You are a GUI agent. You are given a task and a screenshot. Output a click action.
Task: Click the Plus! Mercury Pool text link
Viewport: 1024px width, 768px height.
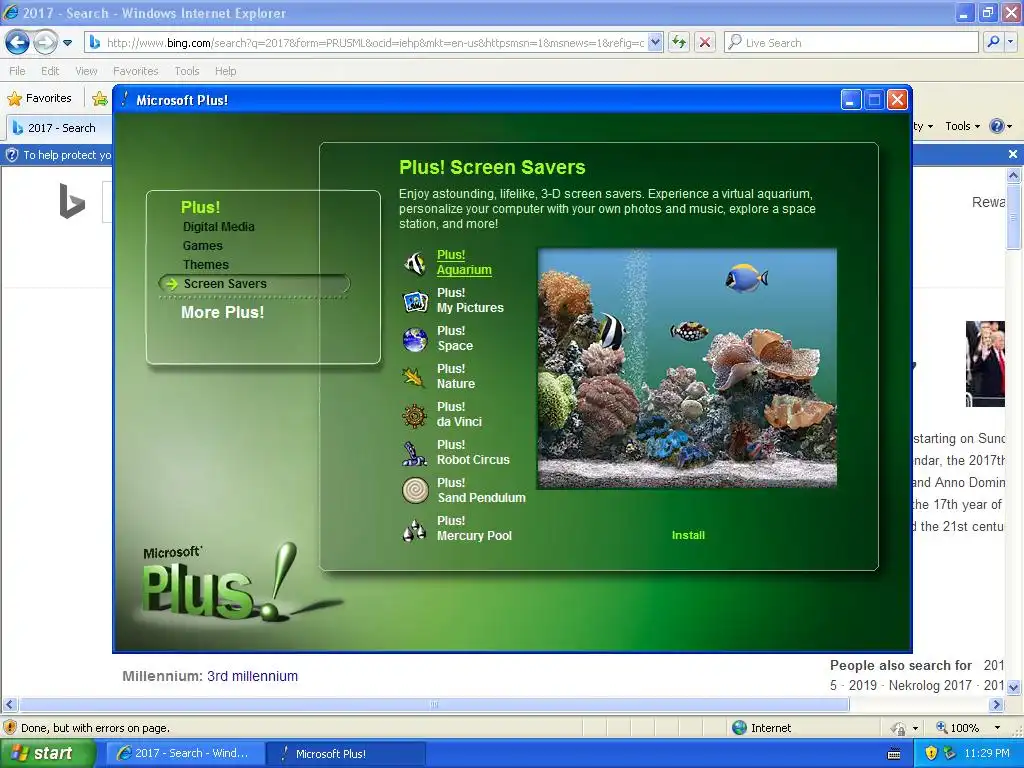tap(474, 528)
